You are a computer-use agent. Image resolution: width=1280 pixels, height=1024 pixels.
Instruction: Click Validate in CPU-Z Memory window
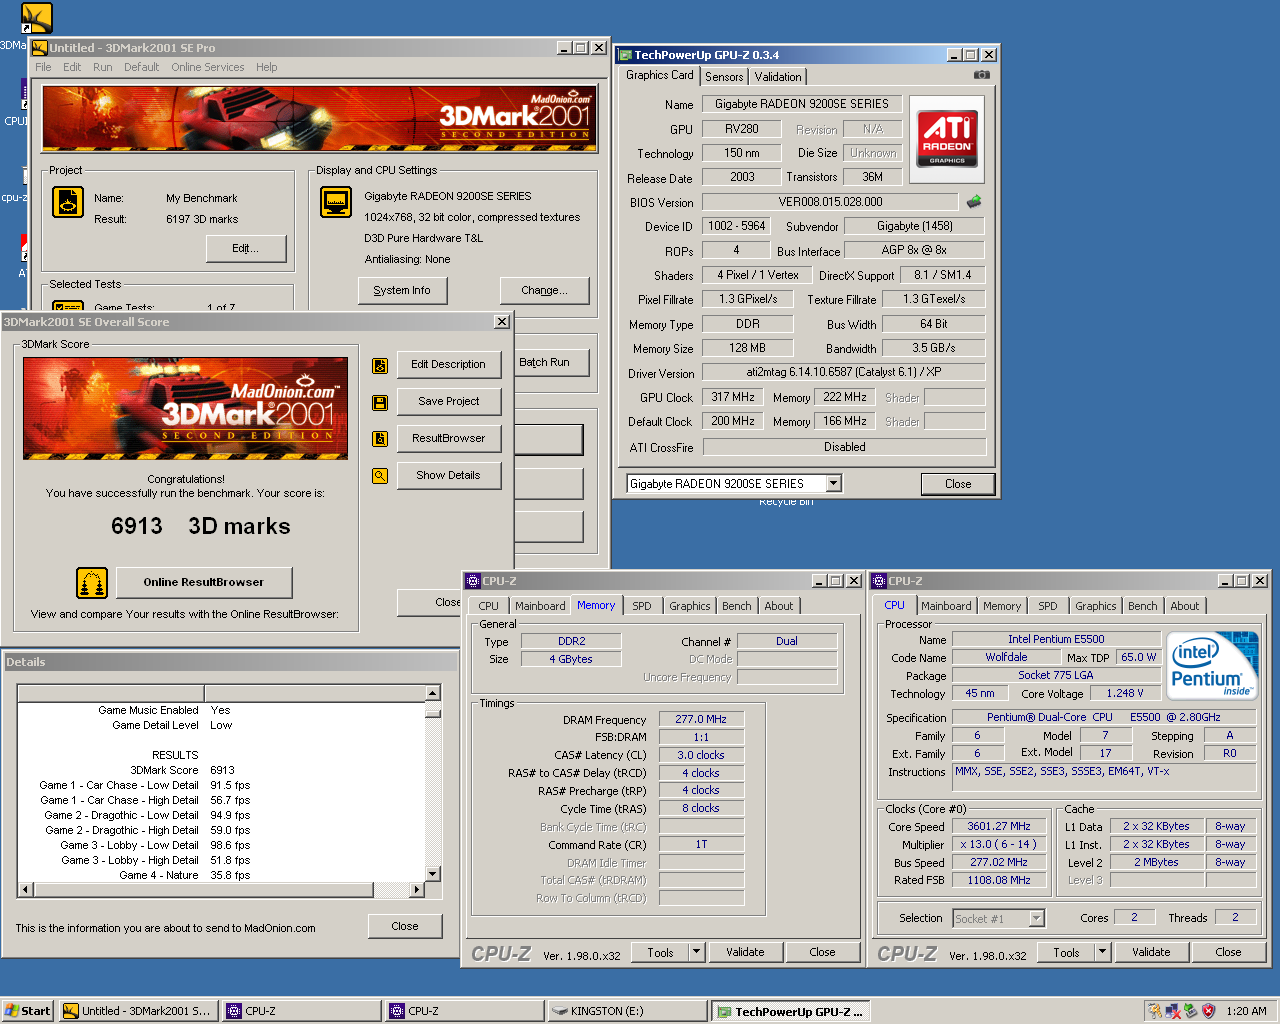click(745, 952)
